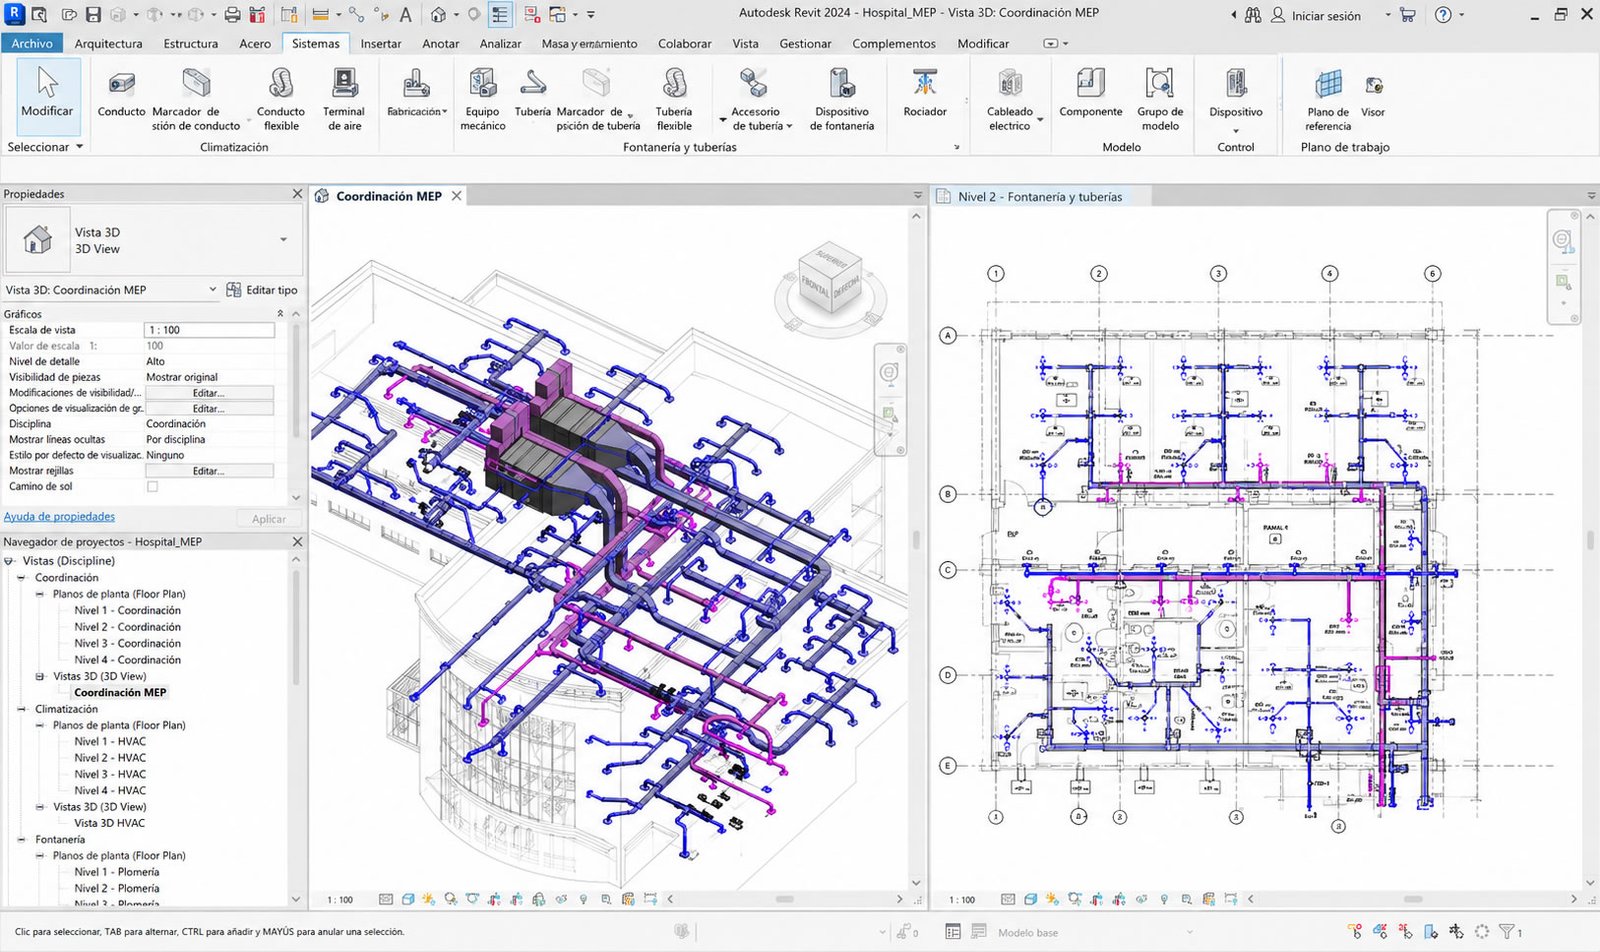Close the Propiedades panel

coord(297,194)
